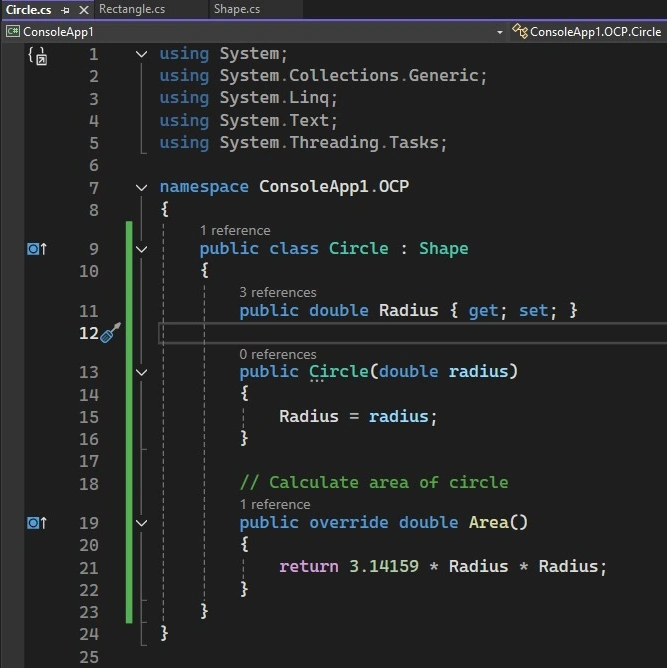Click the comment 'Calculate area of circle'
This screenshot has height=668, width=667.
[374, 482]
